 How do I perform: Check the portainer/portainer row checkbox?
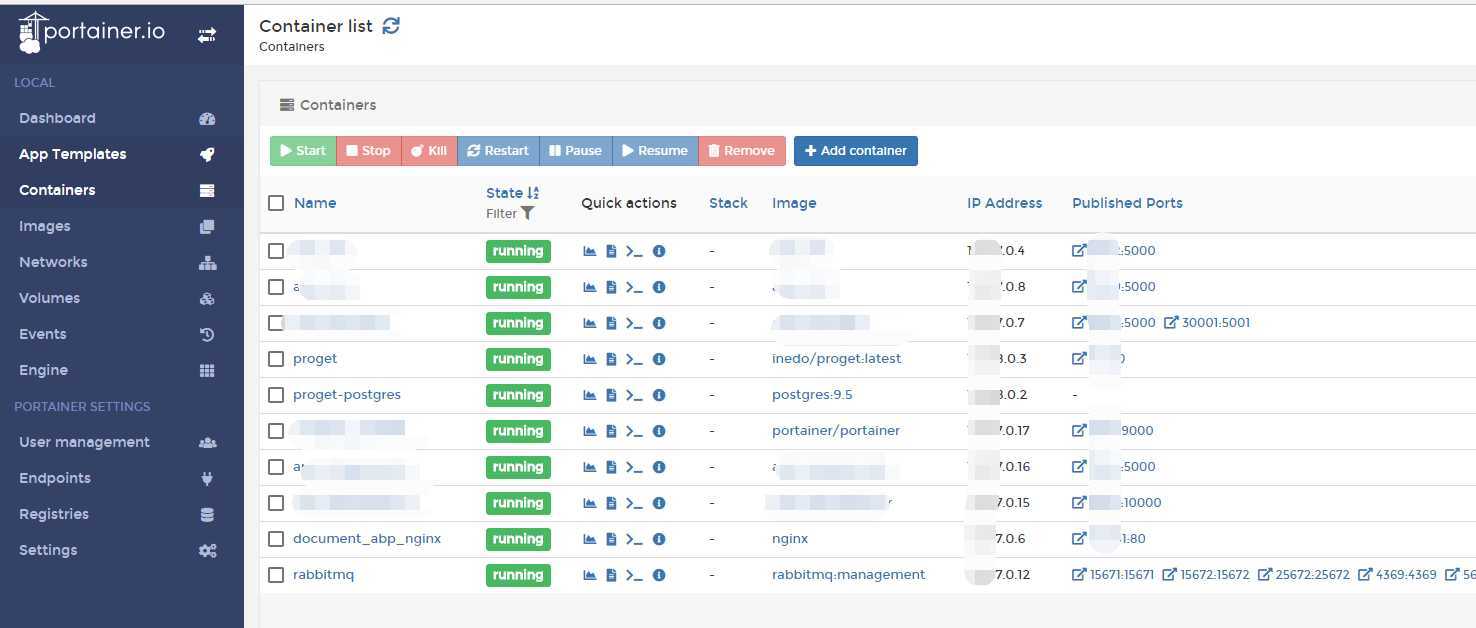[x=276, y=431]
